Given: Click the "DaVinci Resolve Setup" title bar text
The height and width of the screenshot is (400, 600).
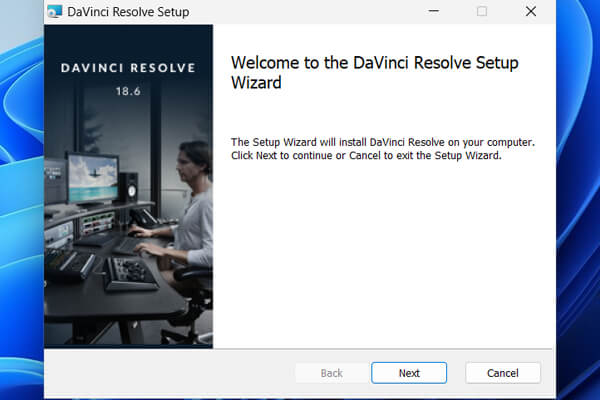Looking at the screenshot, I should click(128, 12).
